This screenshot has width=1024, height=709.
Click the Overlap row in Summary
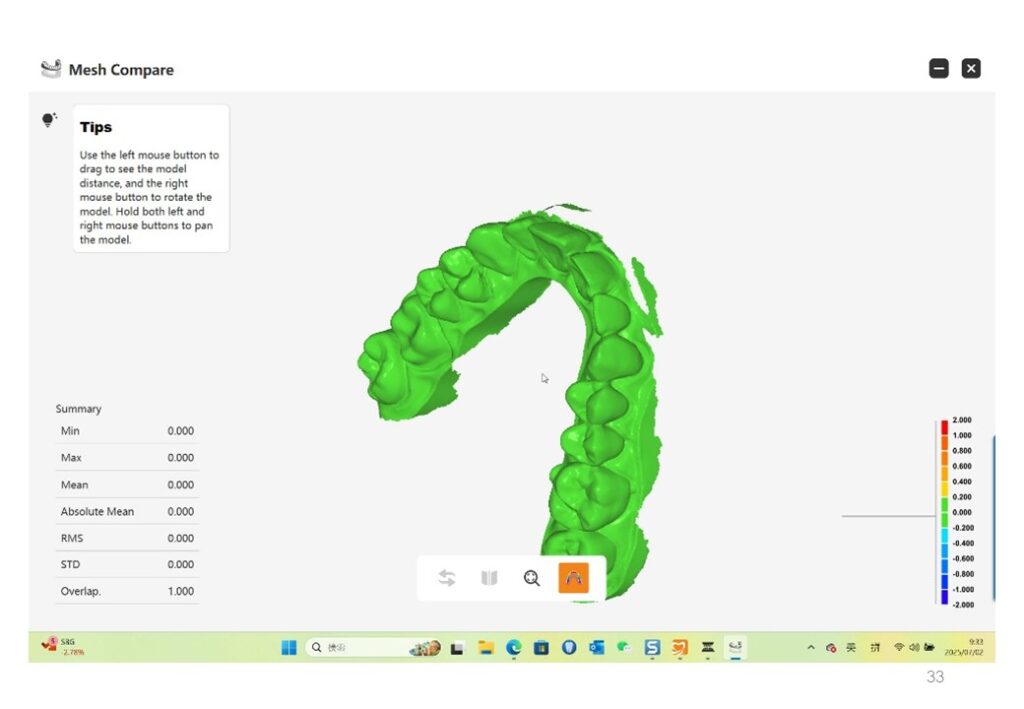tap(127, 591)
